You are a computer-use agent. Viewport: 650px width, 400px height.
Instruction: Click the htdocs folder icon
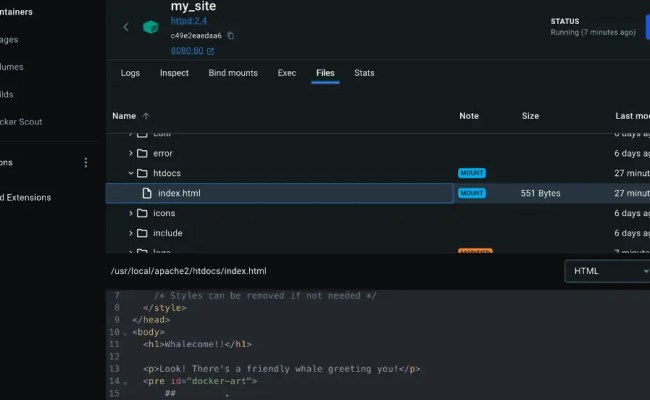click(142, 173)
